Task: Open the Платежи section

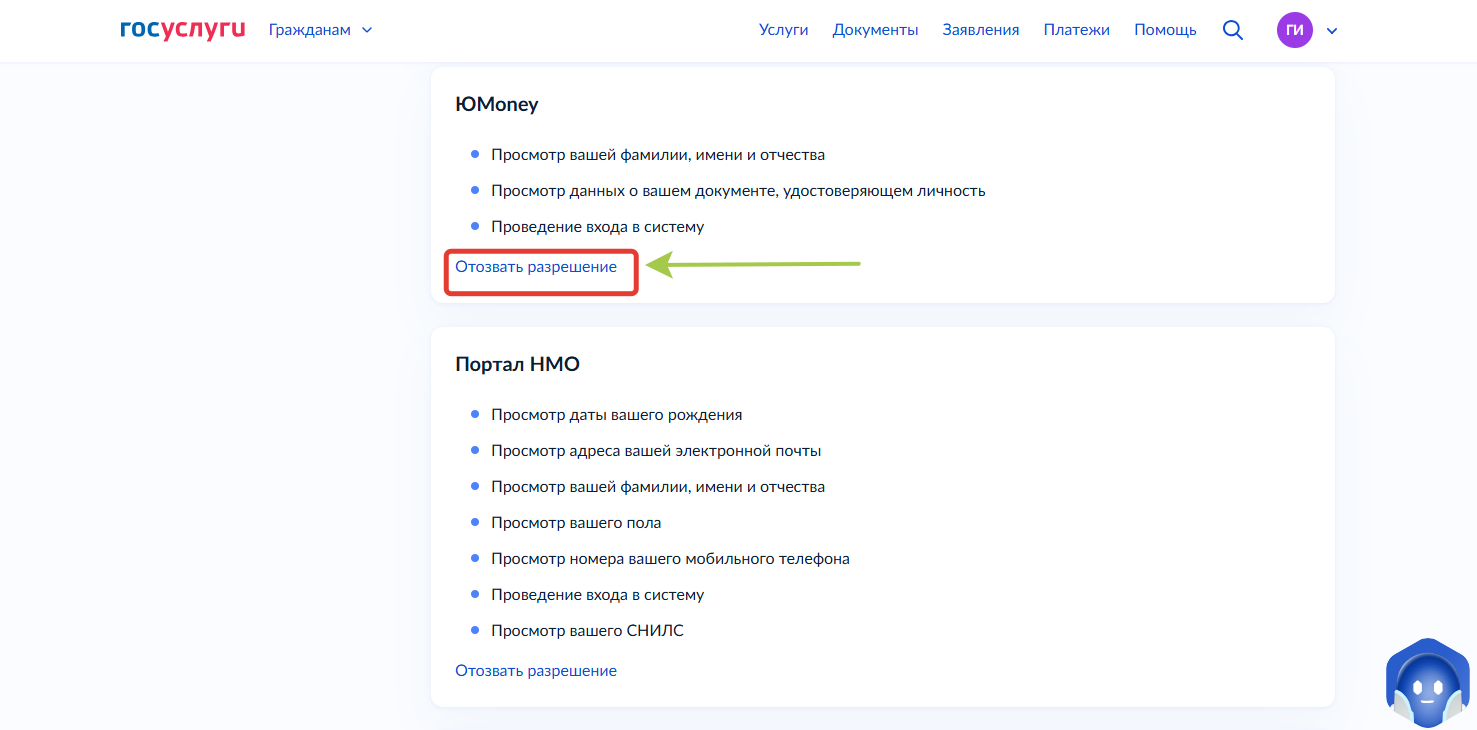Action: (x=1076, y=30)
